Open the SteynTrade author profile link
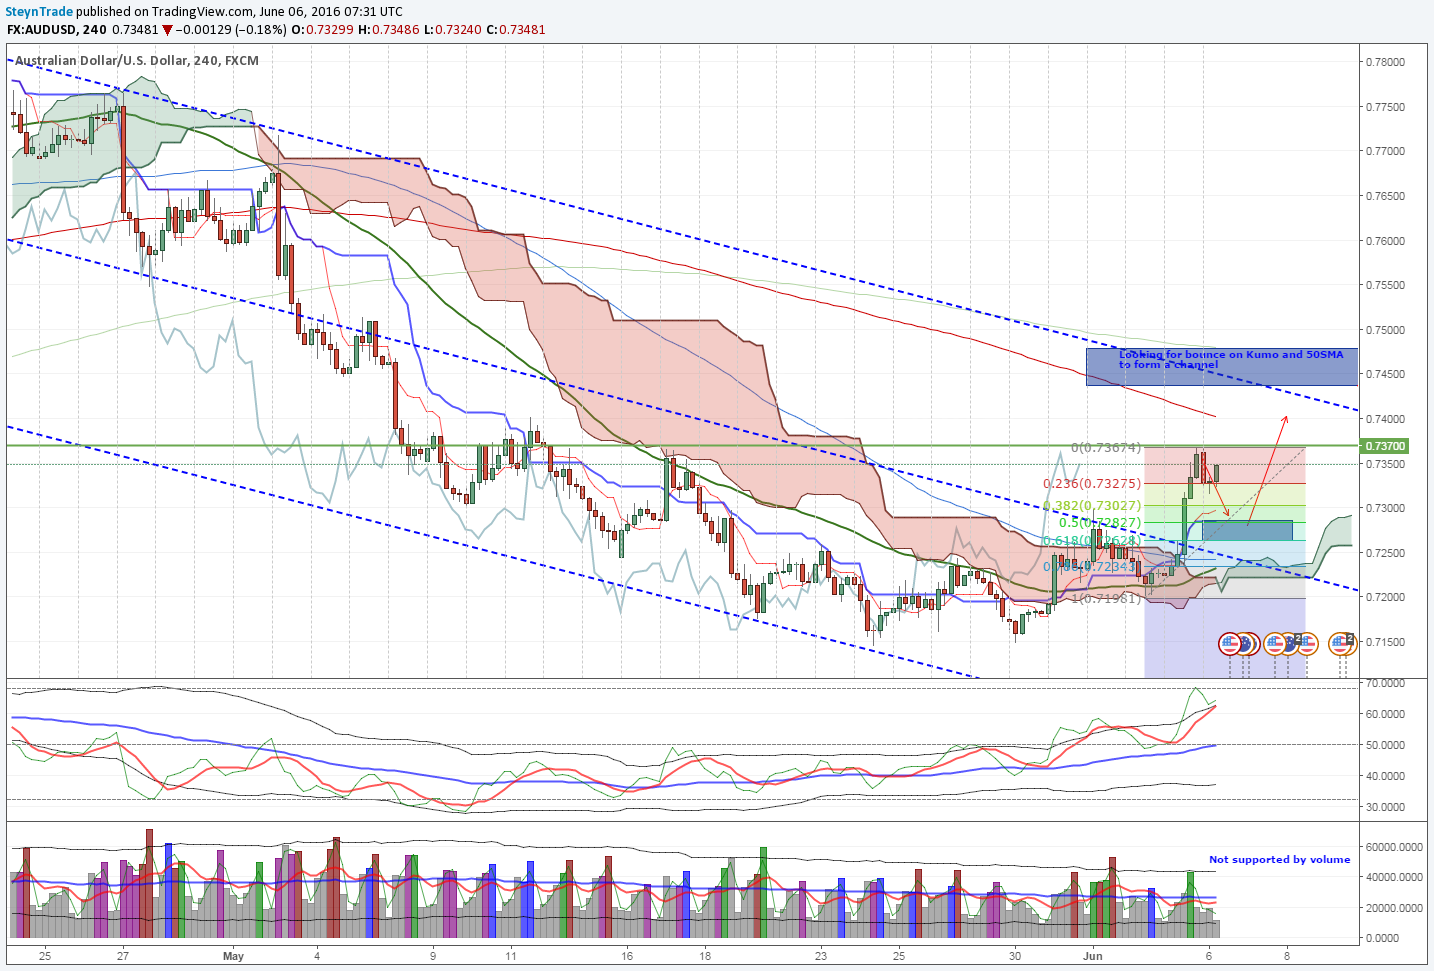The image size is (1434, 971). (39, 11)
